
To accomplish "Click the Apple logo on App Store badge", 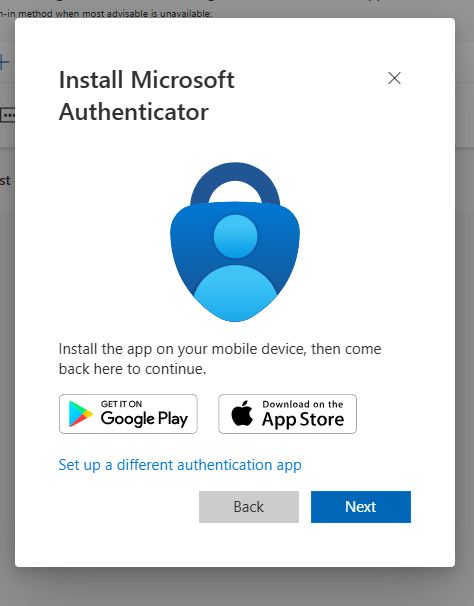I will point(242,413).
